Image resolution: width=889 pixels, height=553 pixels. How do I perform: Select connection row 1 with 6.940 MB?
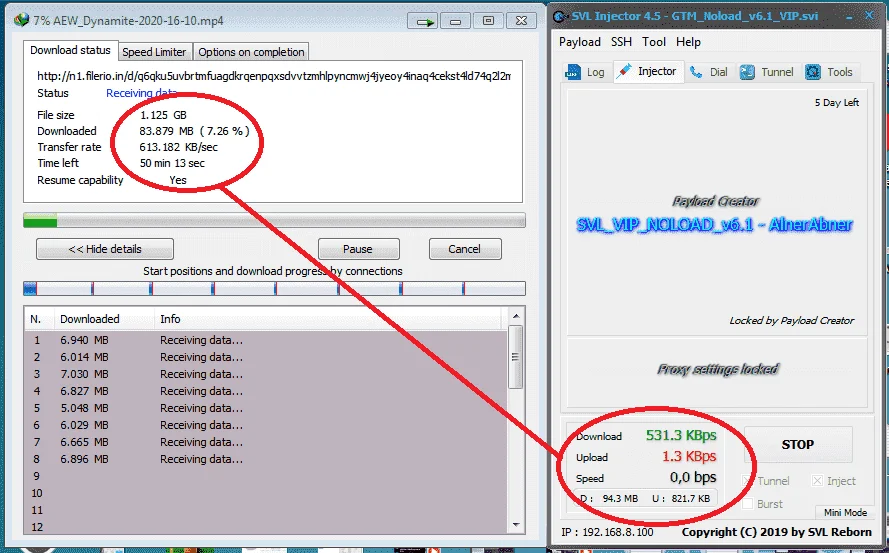(x=266, y=340)
